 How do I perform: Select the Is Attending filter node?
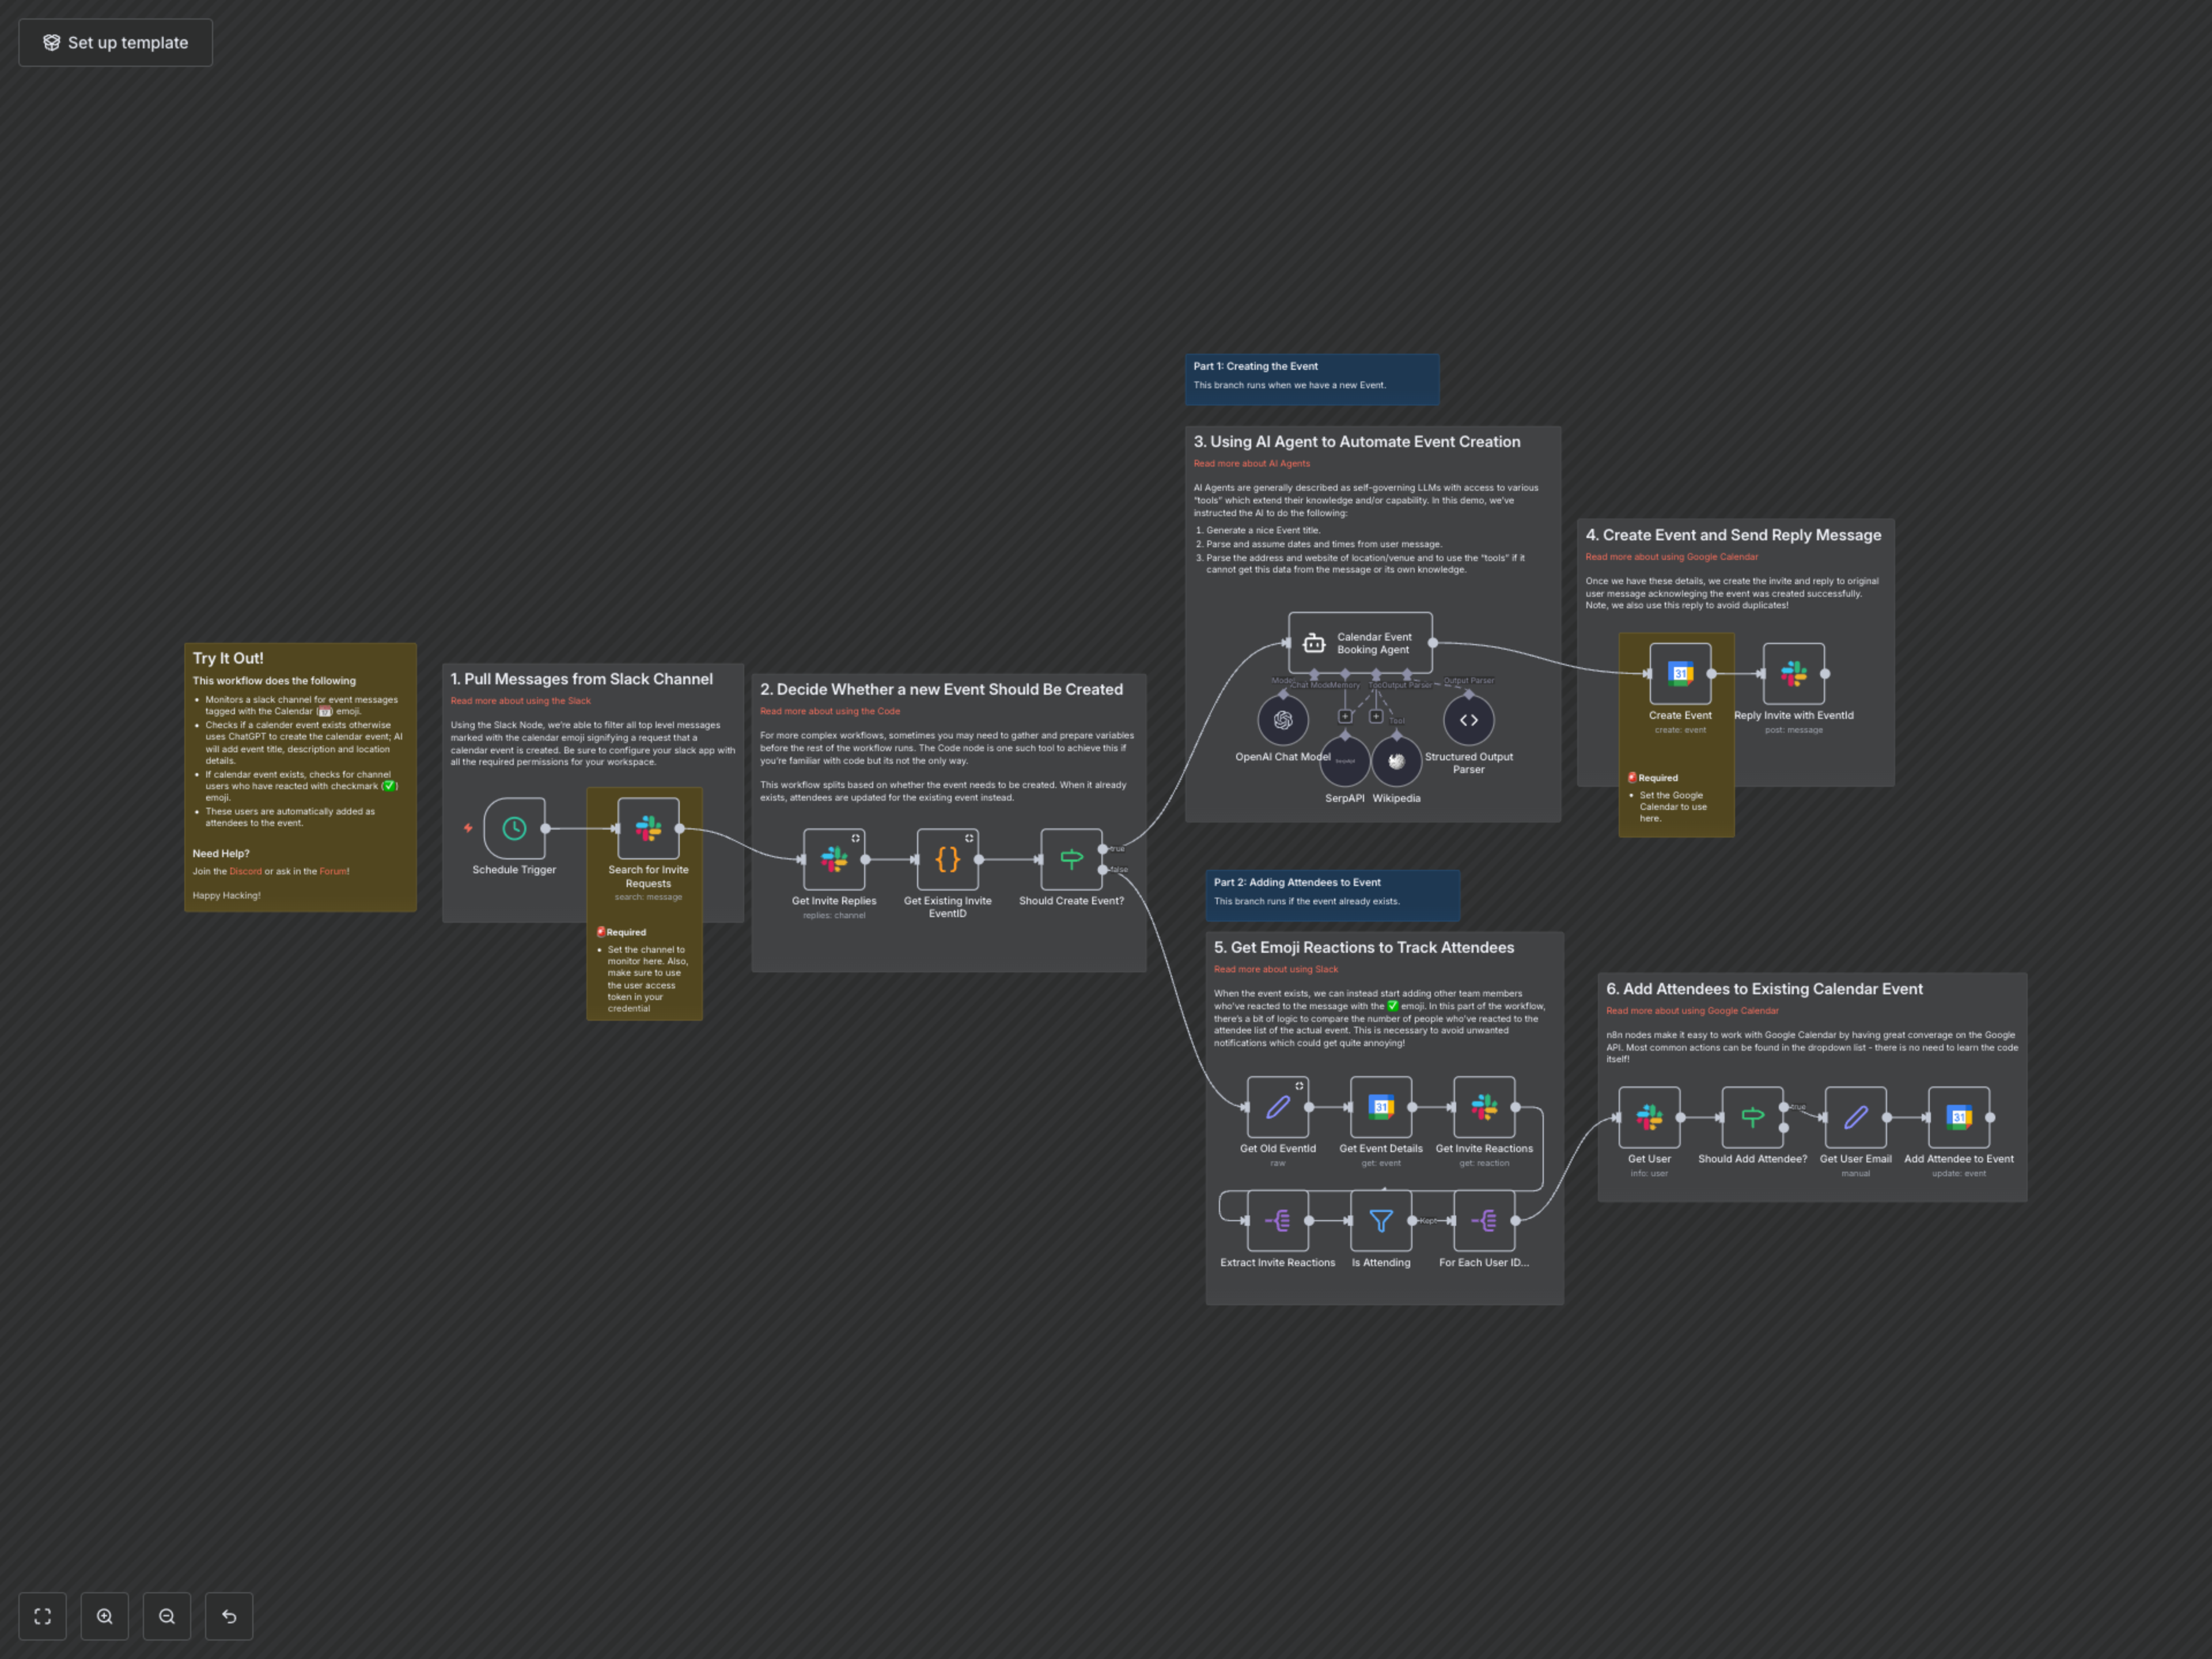pyautogui.click(x=1380, y=1220)
